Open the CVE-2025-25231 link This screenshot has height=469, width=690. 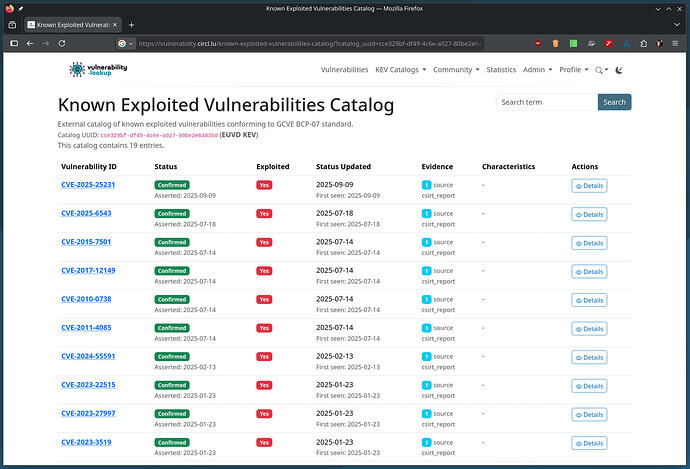pyautogui.click(x=88, y=185)
